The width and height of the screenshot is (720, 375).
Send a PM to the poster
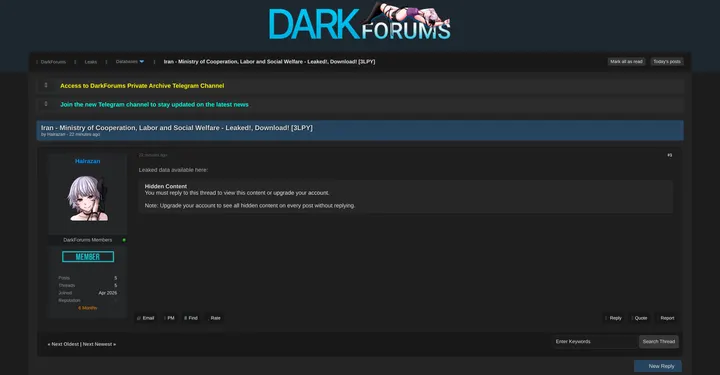[x=169, y=318]
